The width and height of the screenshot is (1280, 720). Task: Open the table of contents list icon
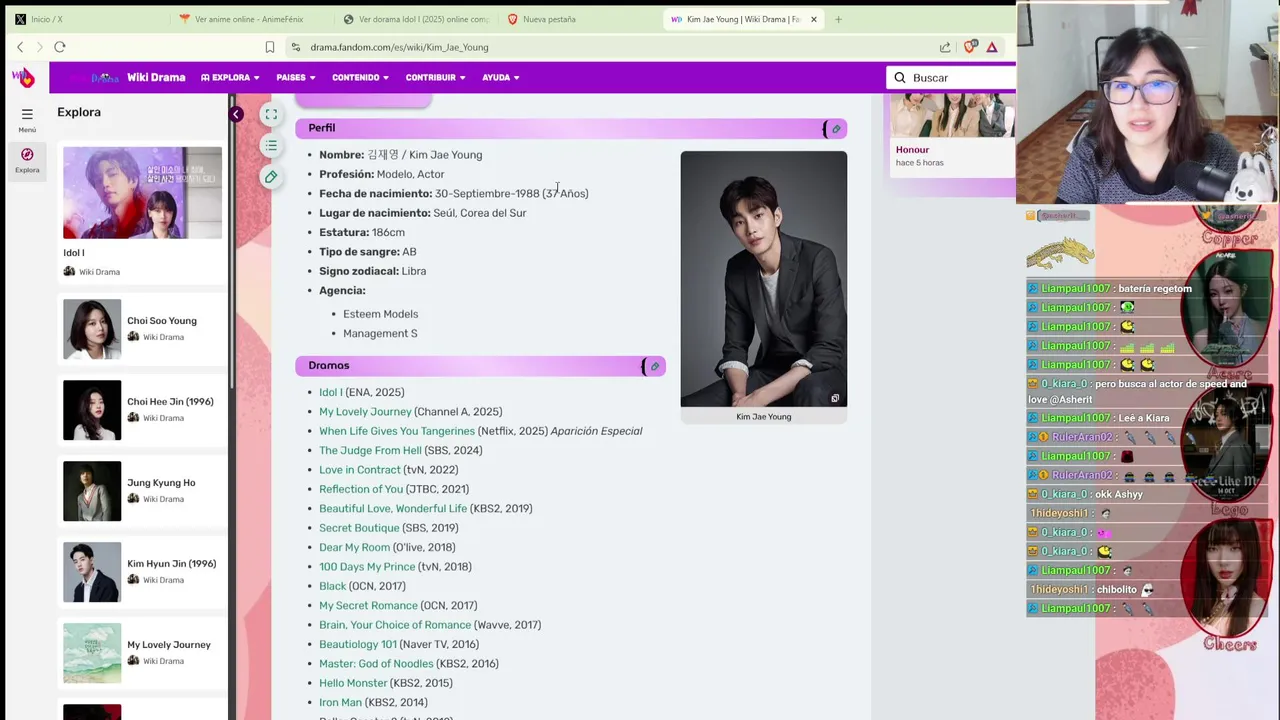coord(271,146)
